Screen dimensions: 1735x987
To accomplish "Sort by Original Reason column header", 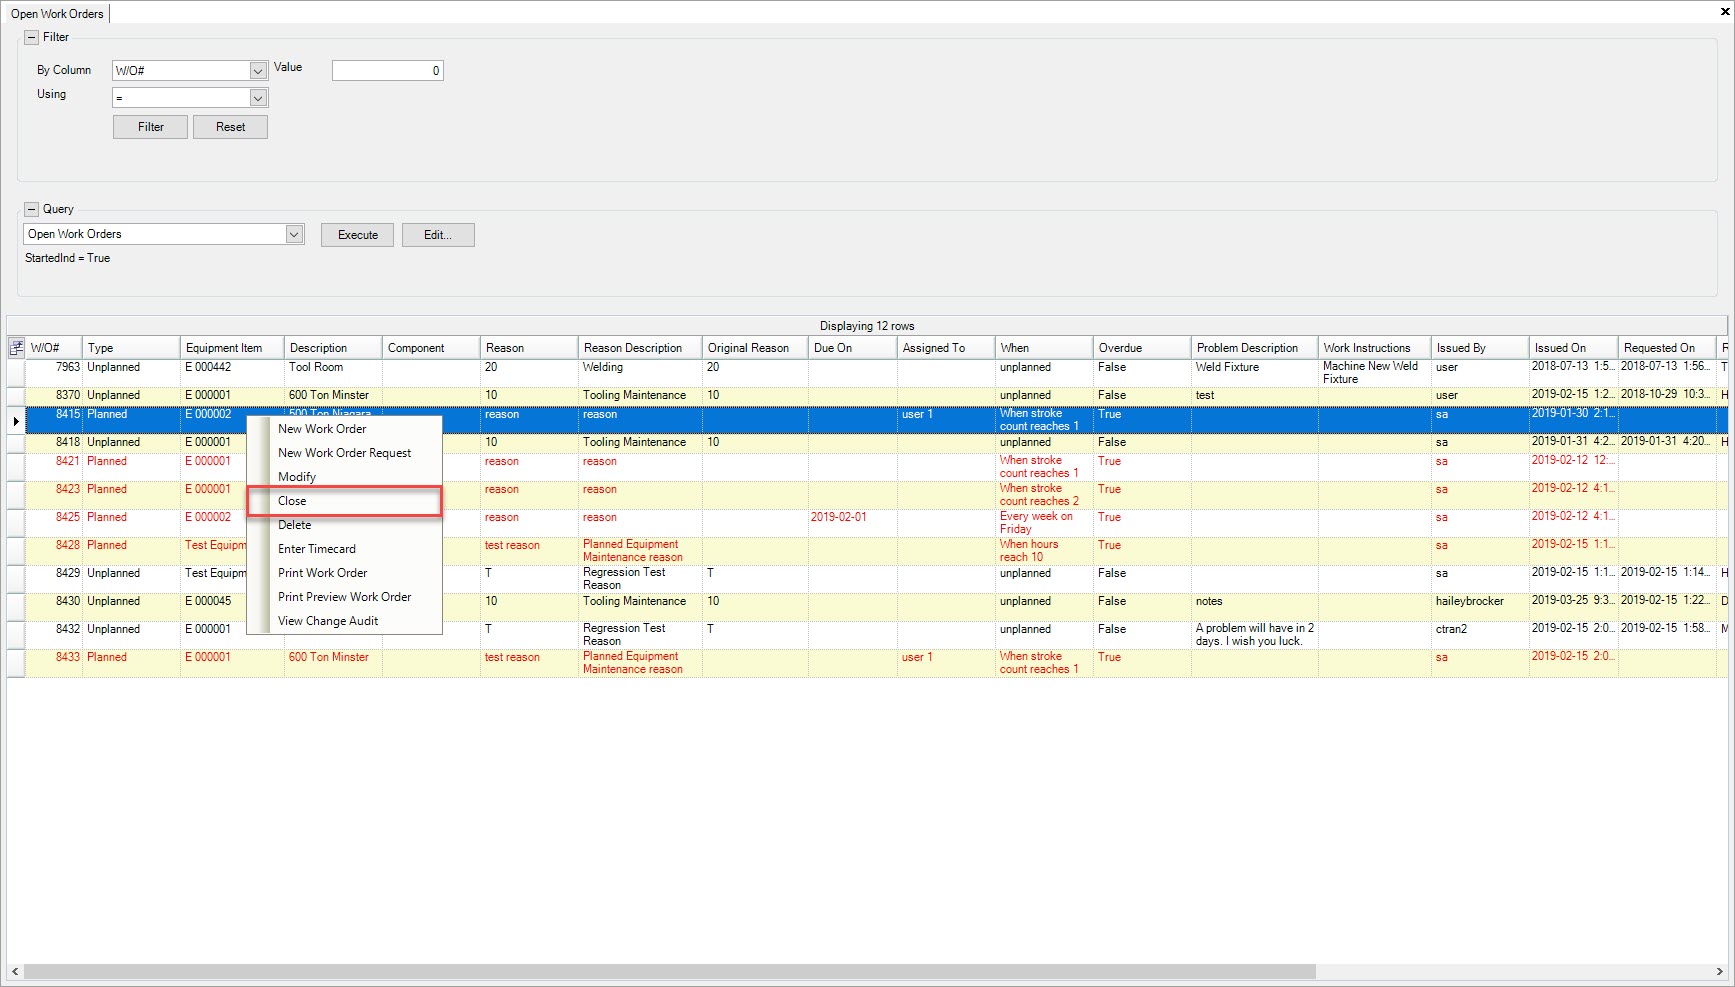I will tap(755, 348).
